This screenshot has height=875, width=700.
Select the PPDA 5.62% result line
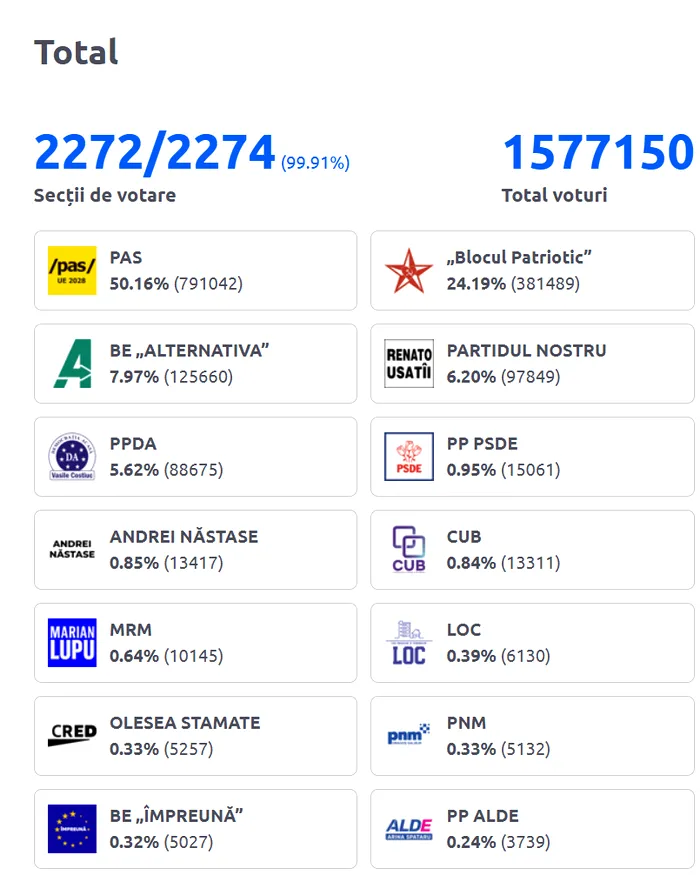(166, 470)
